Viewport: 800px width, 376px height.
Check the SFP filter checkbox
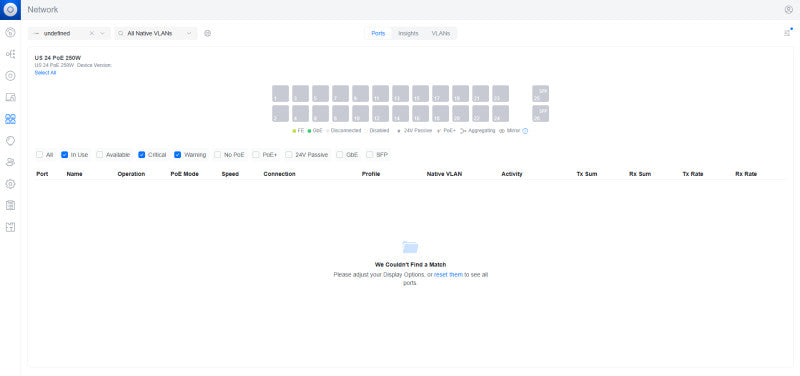click(x=370, y=155)
